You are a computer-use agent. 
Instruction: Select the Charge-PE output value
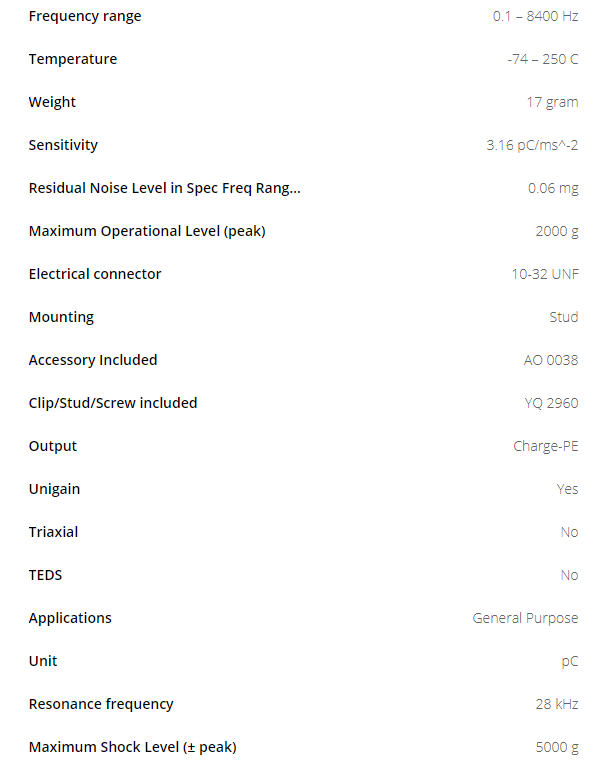click(545, 446)
